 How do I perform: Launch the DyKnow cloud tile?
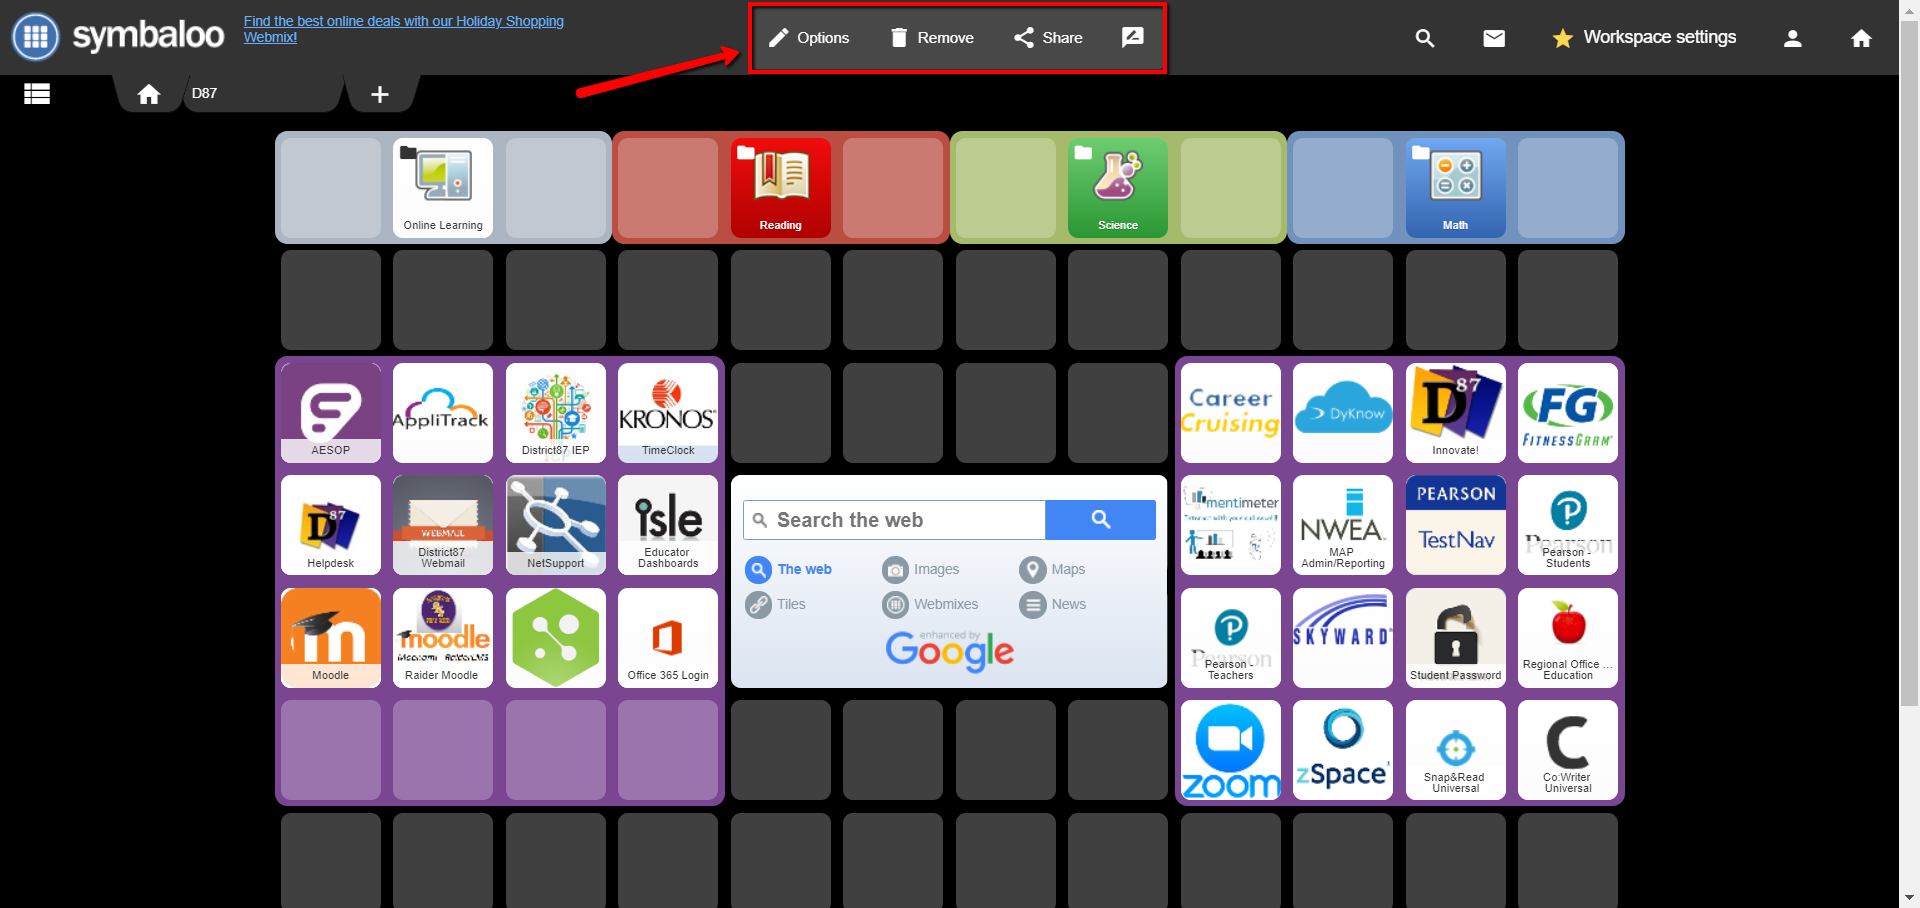click(1343, 412)
